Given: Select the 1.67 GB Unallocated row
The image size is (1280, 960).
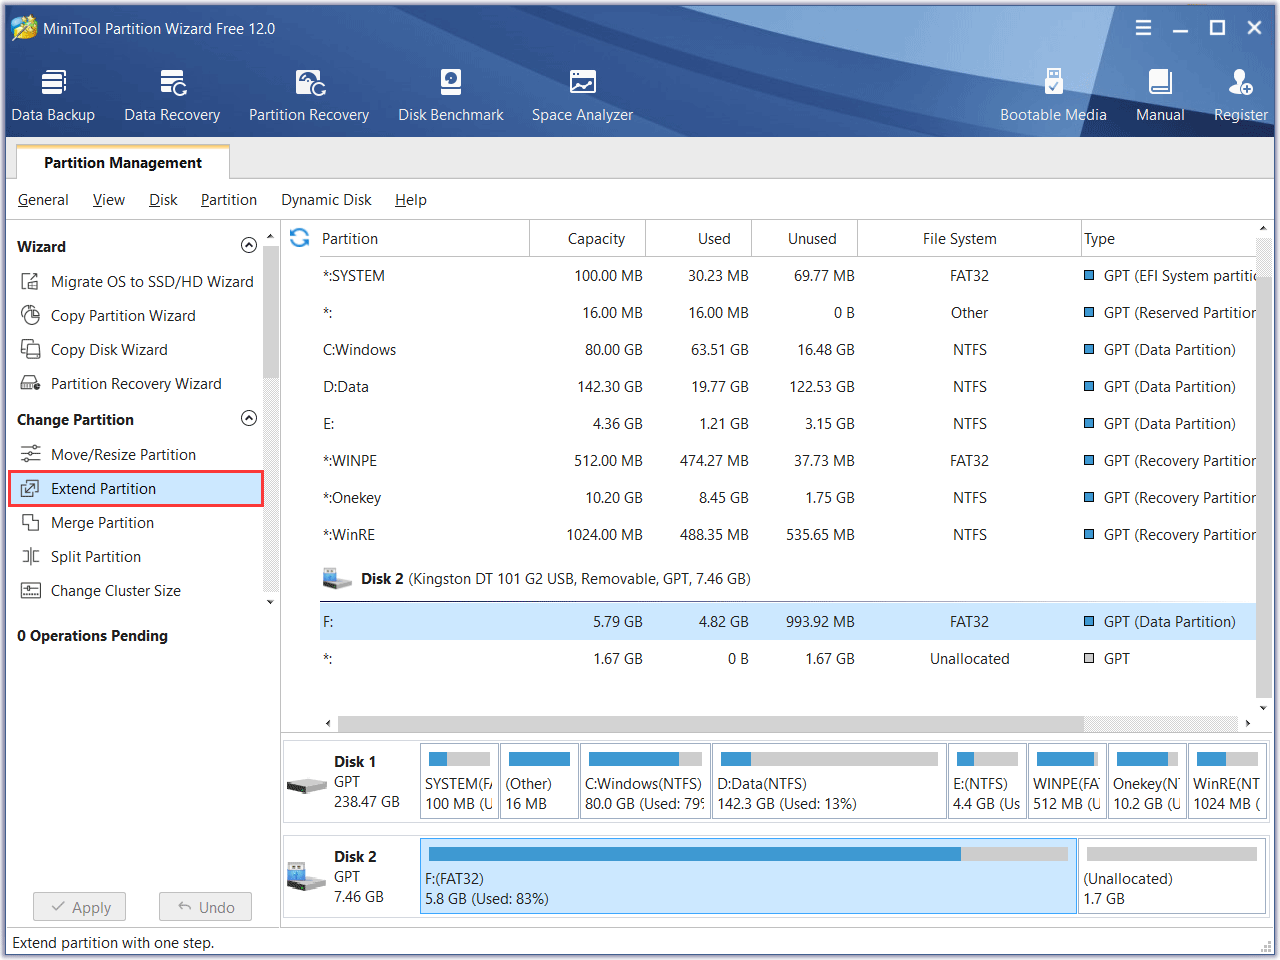Looking at the screenshot, I should pos(788,659).
